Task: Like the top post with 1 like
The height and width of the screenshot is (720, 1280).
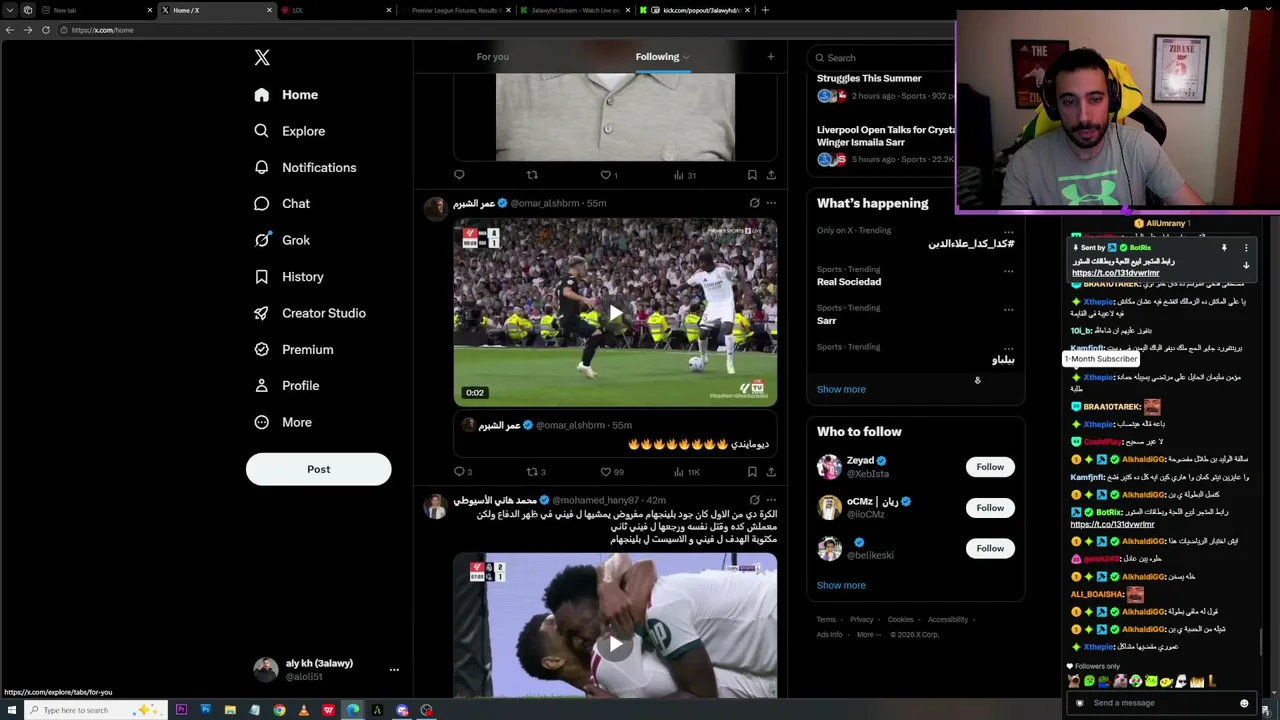Action: 606,175
